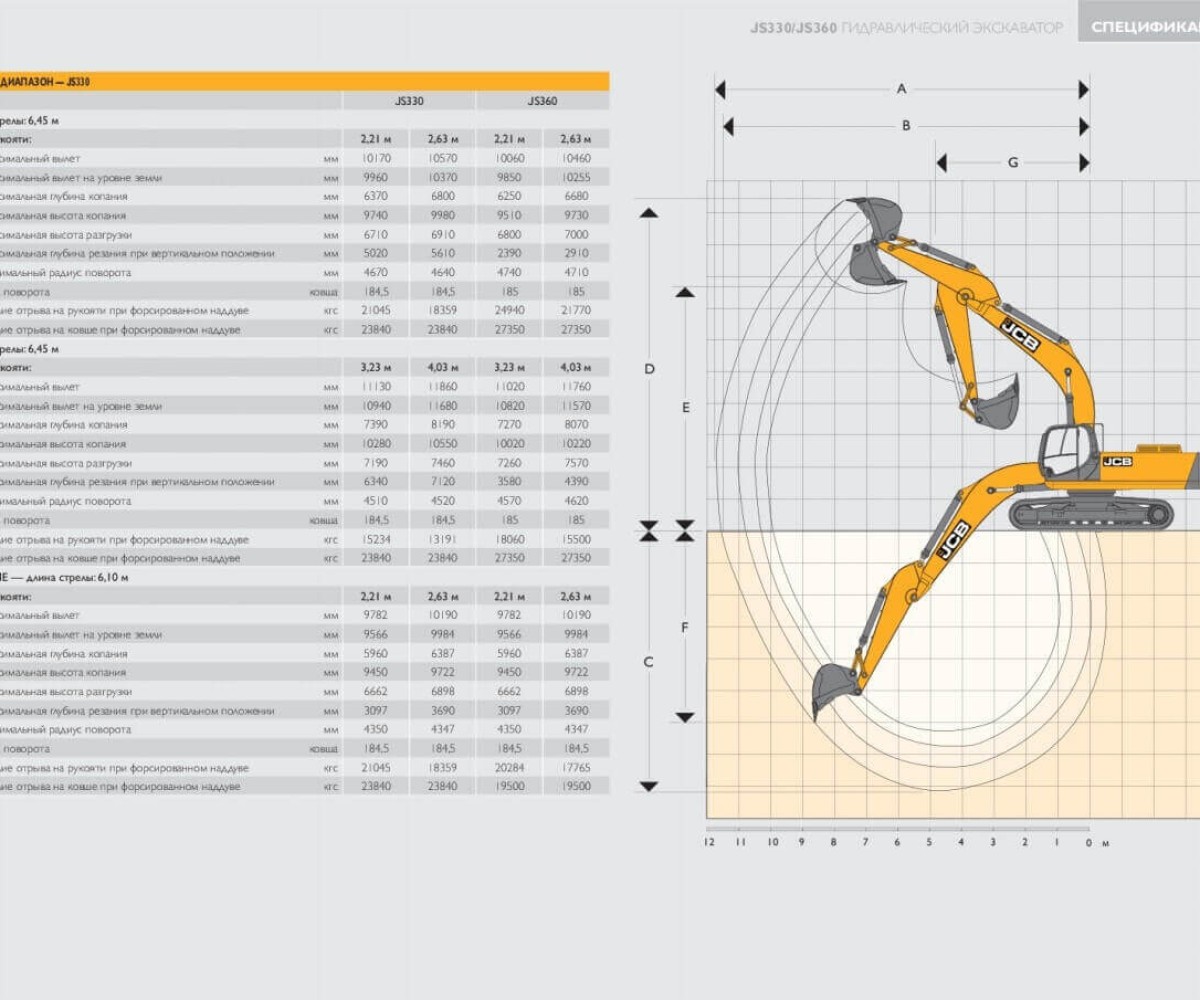Click dimension label A above the diagram
This screenshot has width=1200, height=1000.
[x=901, y=89]
